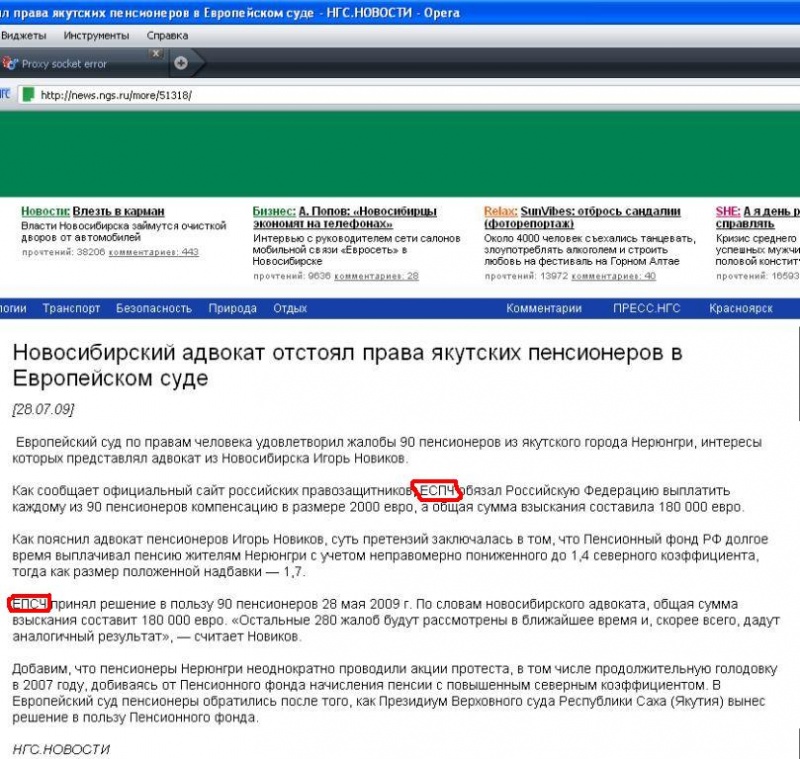800x759 pixels.
Task: Open headline Влезть в карман
Action: click(x=118, y=211)
